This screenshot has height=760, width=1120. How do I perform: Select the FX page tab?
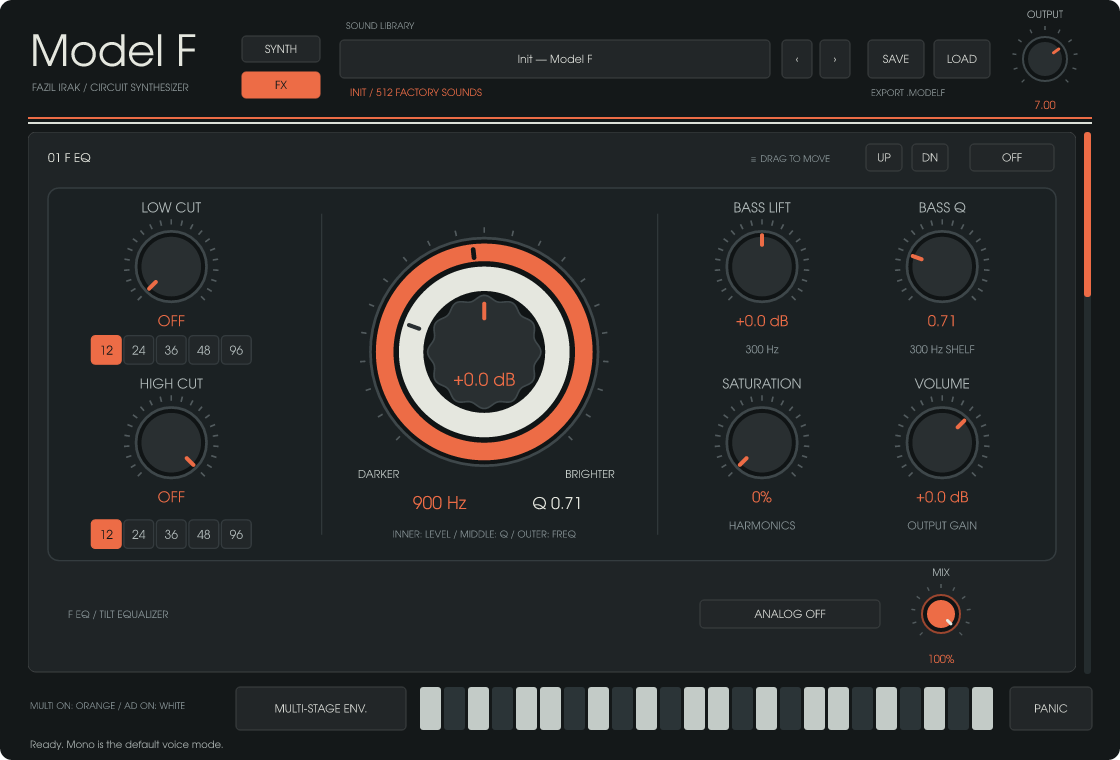click(281, 85)
